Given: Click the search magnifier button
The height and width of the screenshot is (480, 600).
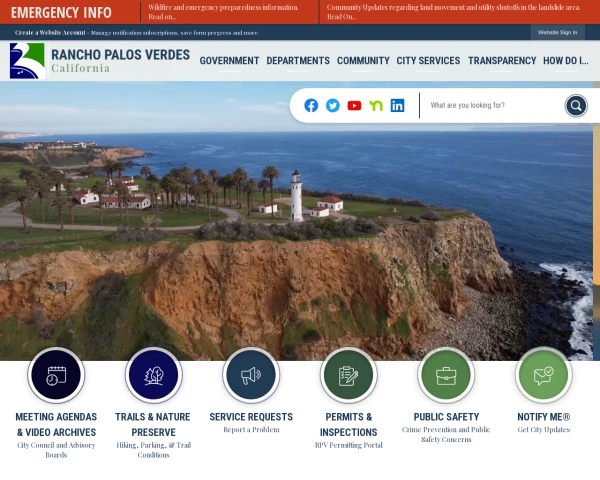Looking at the screenshot, I should (576, 105).
